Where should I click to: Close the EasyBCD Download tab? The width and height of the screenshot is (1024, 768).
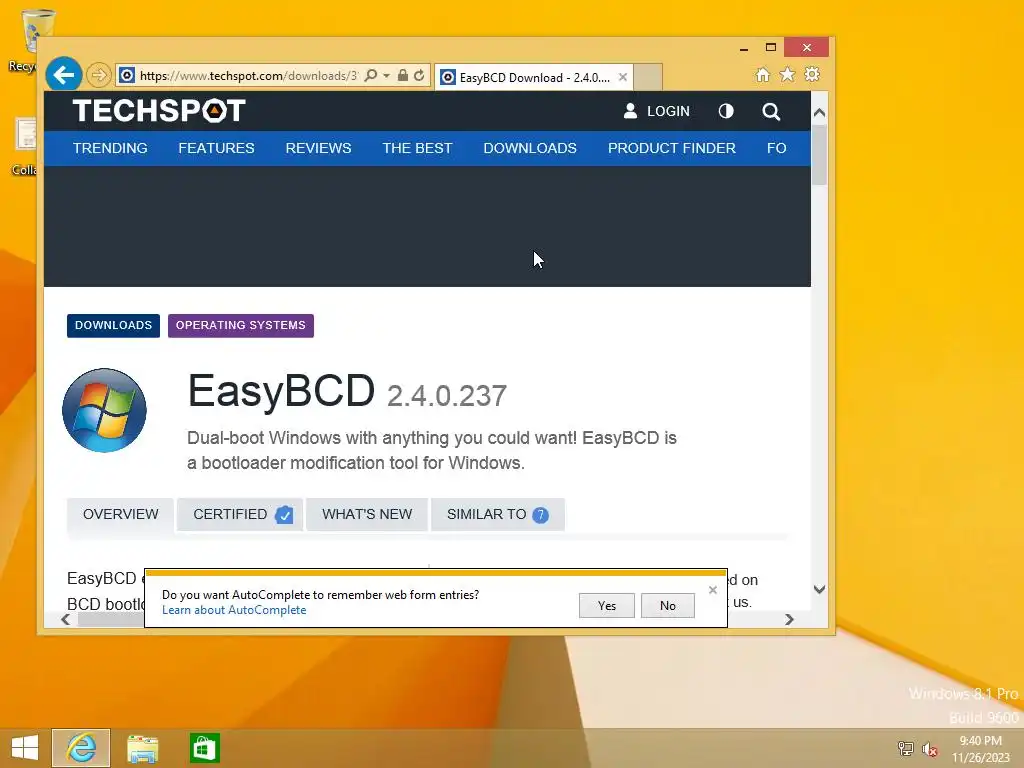623,77
